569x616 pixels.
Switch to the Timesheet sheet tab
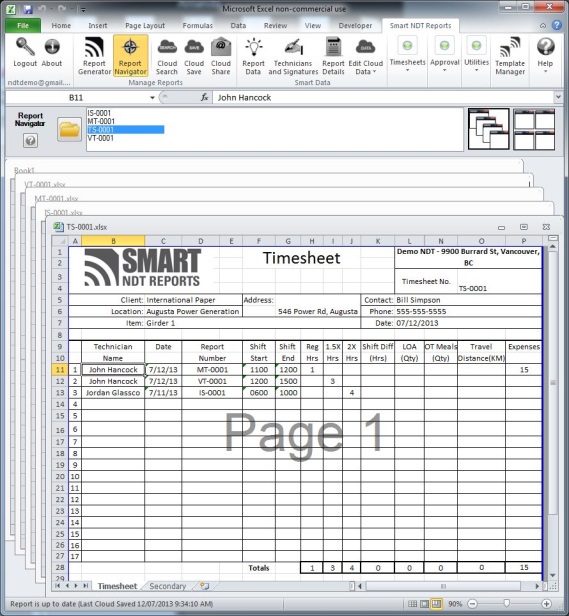point(117,586)
